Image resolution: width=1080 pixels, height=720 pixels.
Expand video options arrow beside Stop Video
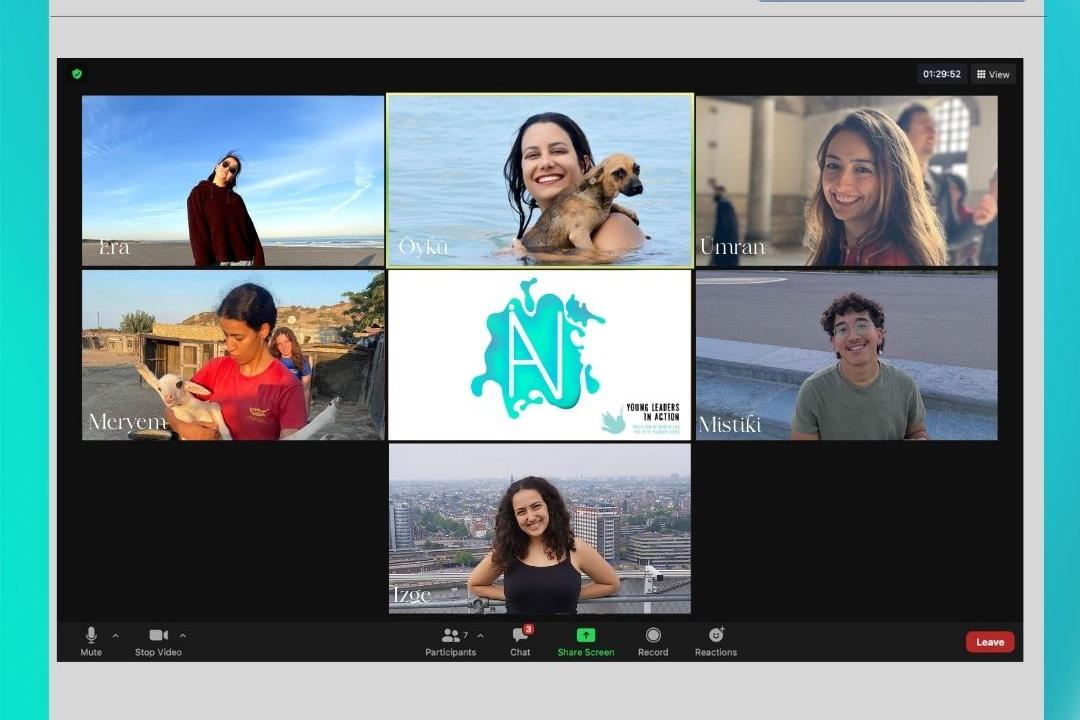click(182, 635)
